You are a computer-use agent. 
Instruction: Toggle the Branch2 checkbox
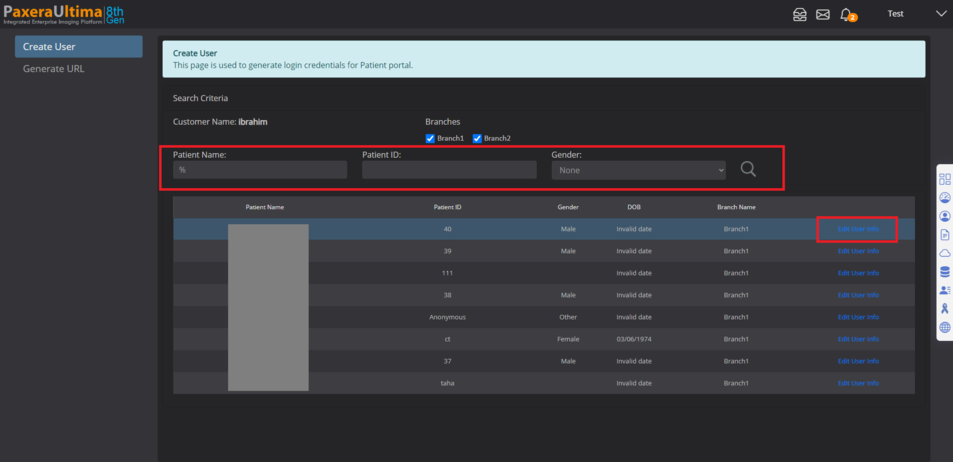(x=477, y=138)
